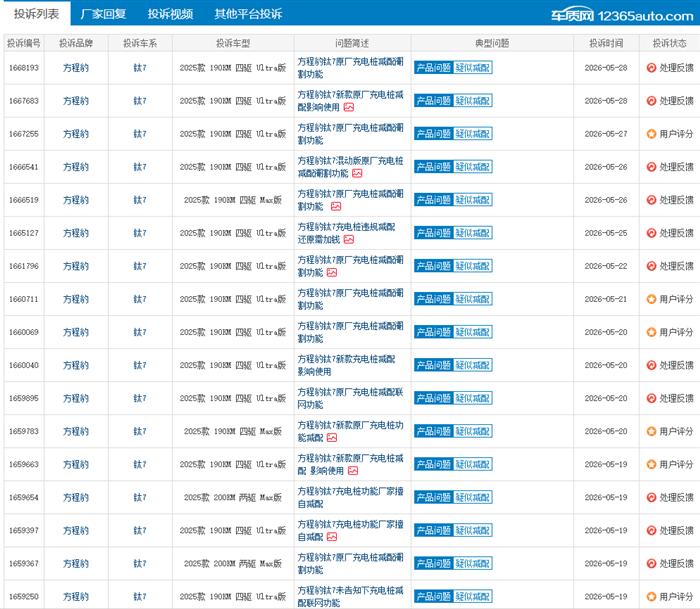Click image icon in complaint 1666541 description
Screen dimensions: 700x609
coord(357,173)
